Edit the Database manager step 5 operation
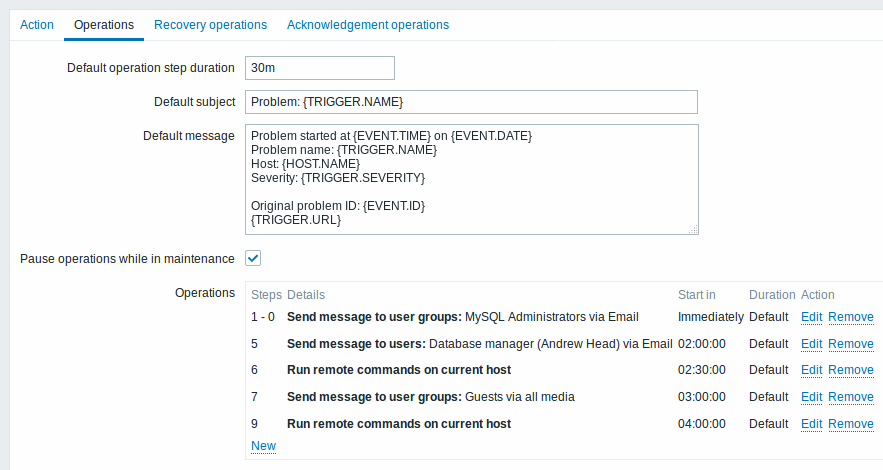 [x=811, y=344]
